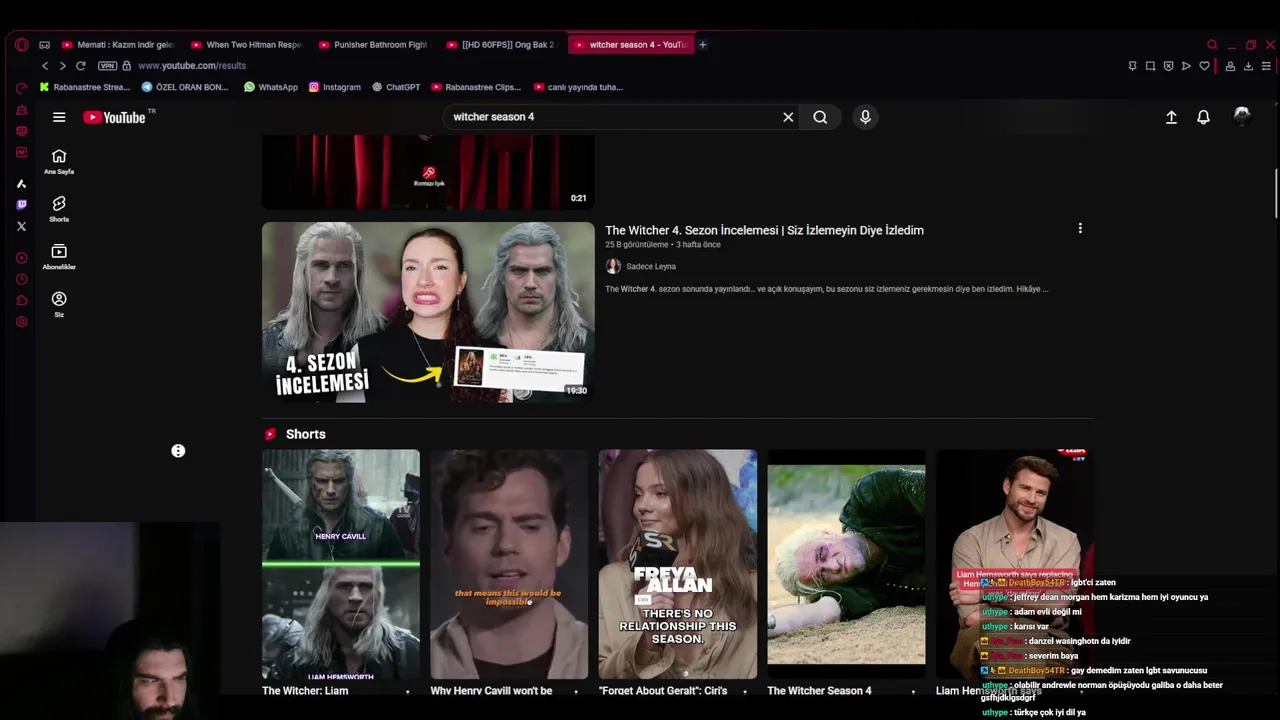
Task: Open the Opera sidebar Aria AI icon
Action: (x=22, y=184)
